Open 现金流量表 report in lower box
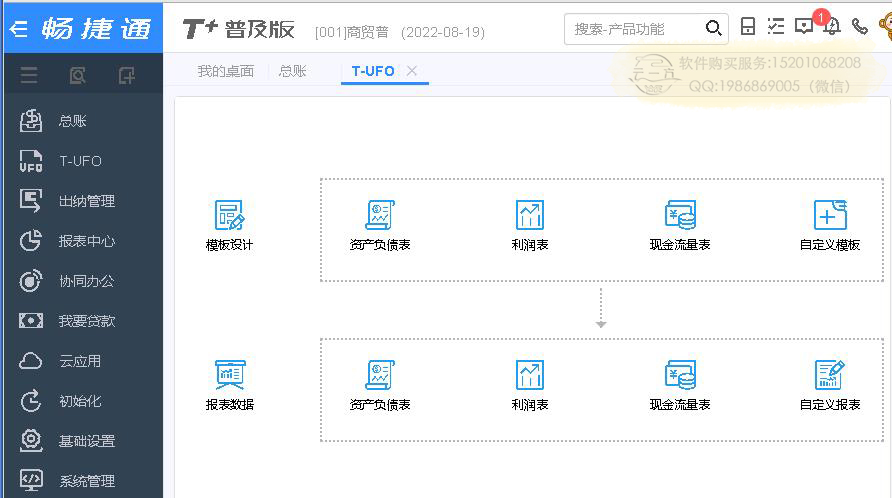Screen dimensions: 892x498 pyautogui.click(x=680, y=385)
